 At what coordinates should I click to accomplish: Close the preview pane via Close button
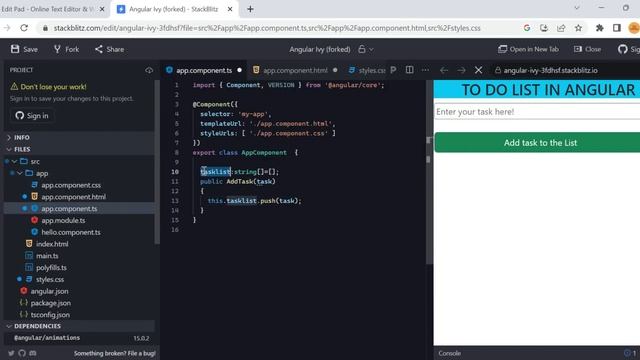tap(587, 49)
